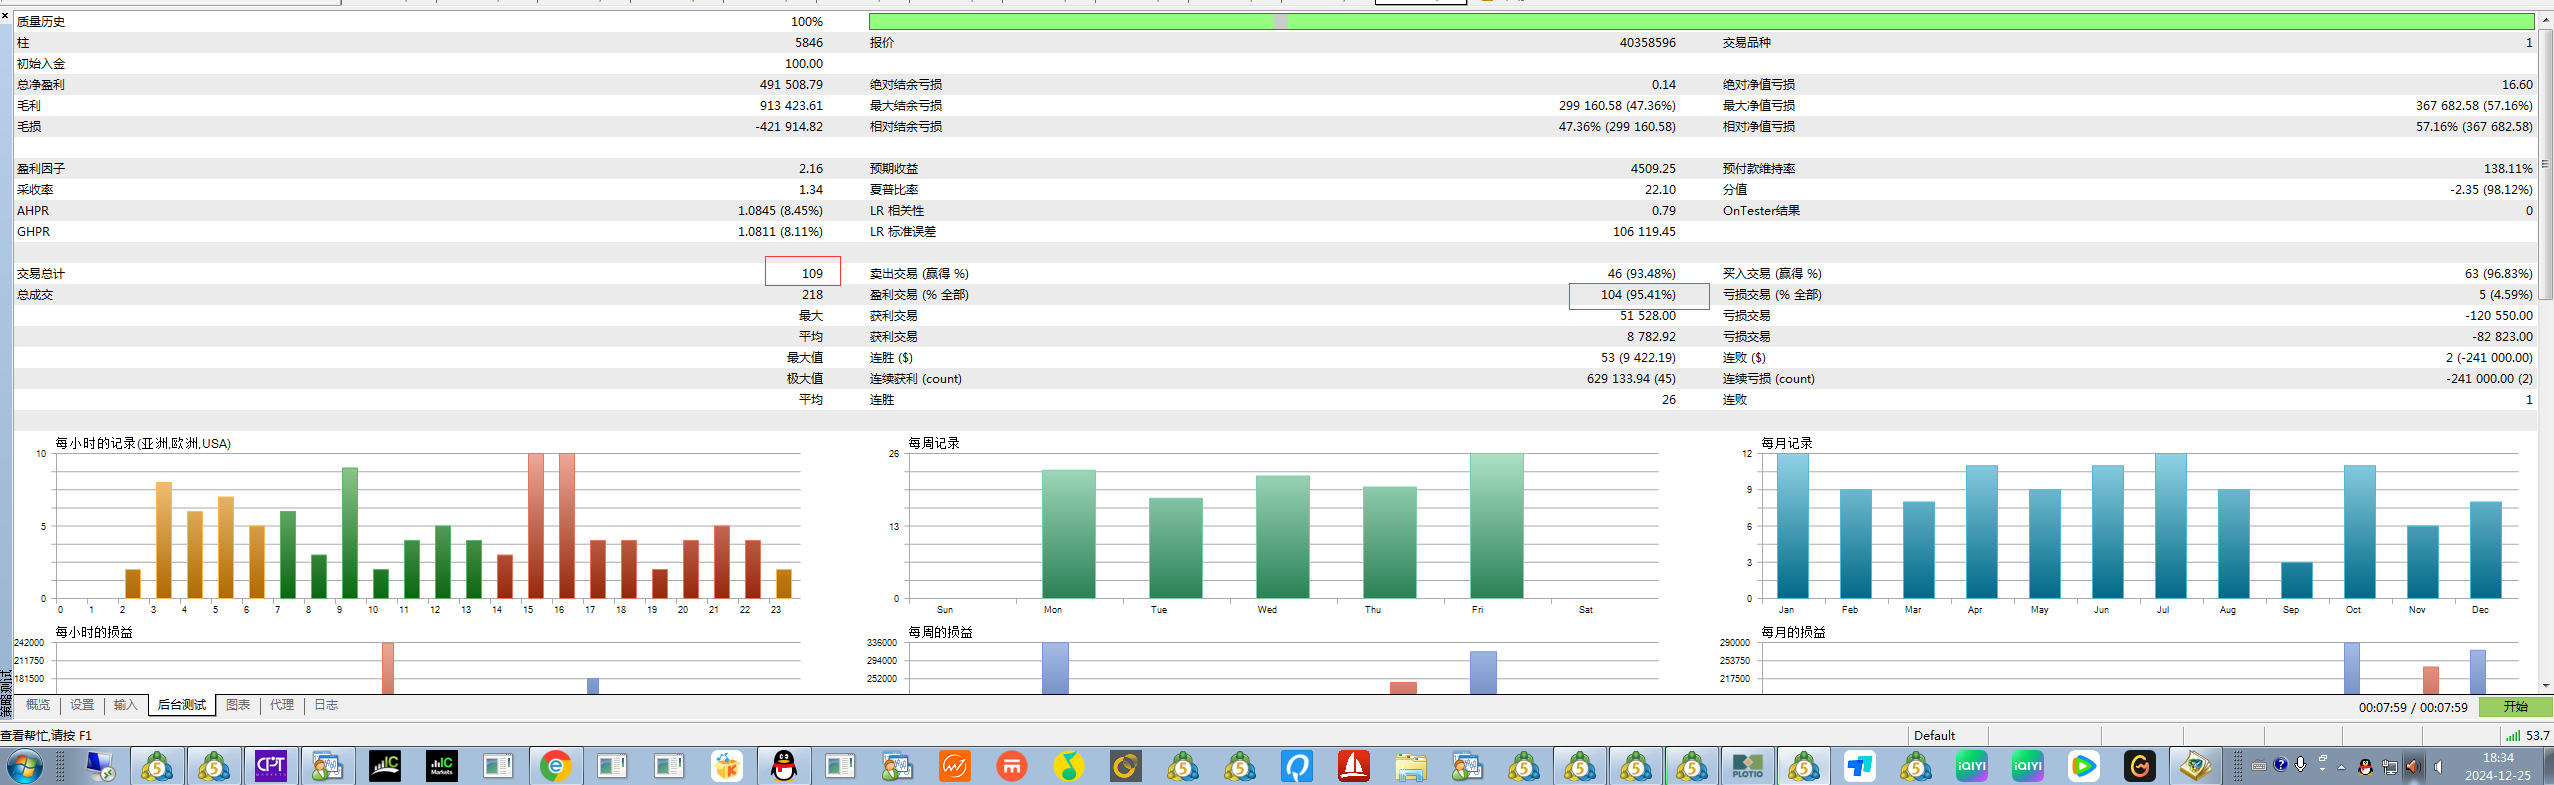The width and height of the screenshot is (2554, 785).
Task: Click the keyboard icon in system tray
Action: point(2259,767)
